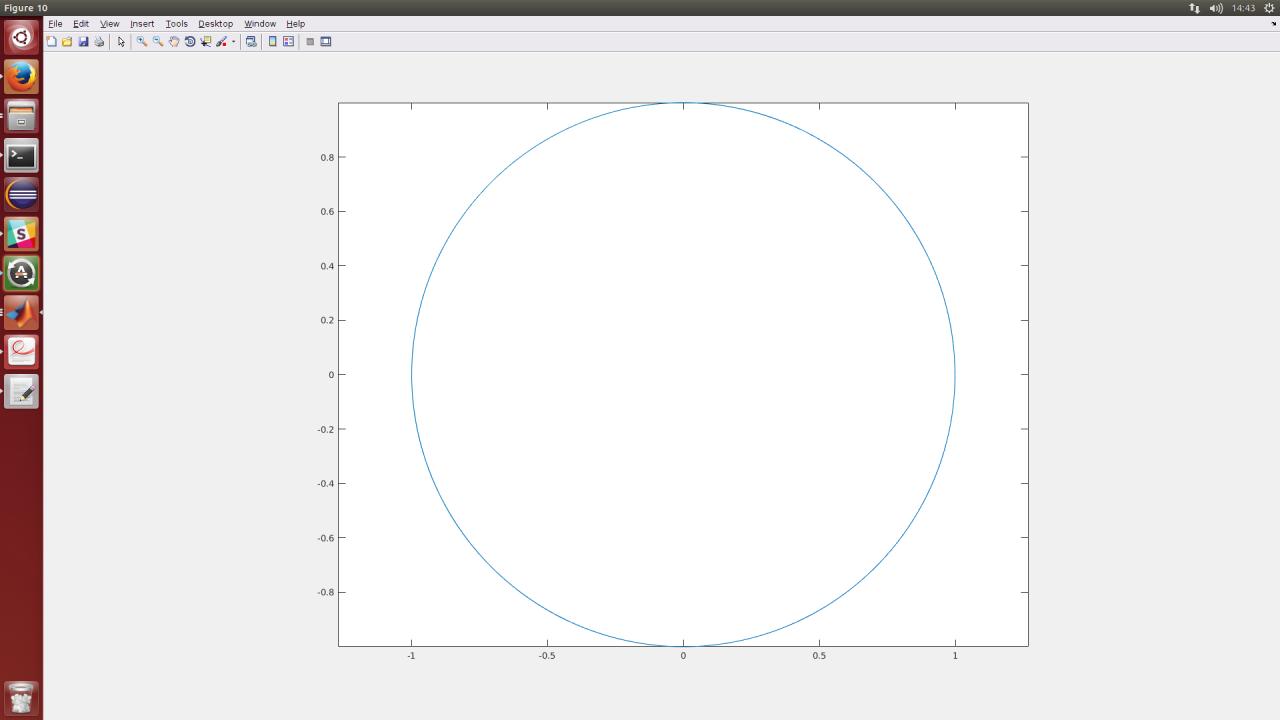Open Software Updater from the dock

point(21,273)
